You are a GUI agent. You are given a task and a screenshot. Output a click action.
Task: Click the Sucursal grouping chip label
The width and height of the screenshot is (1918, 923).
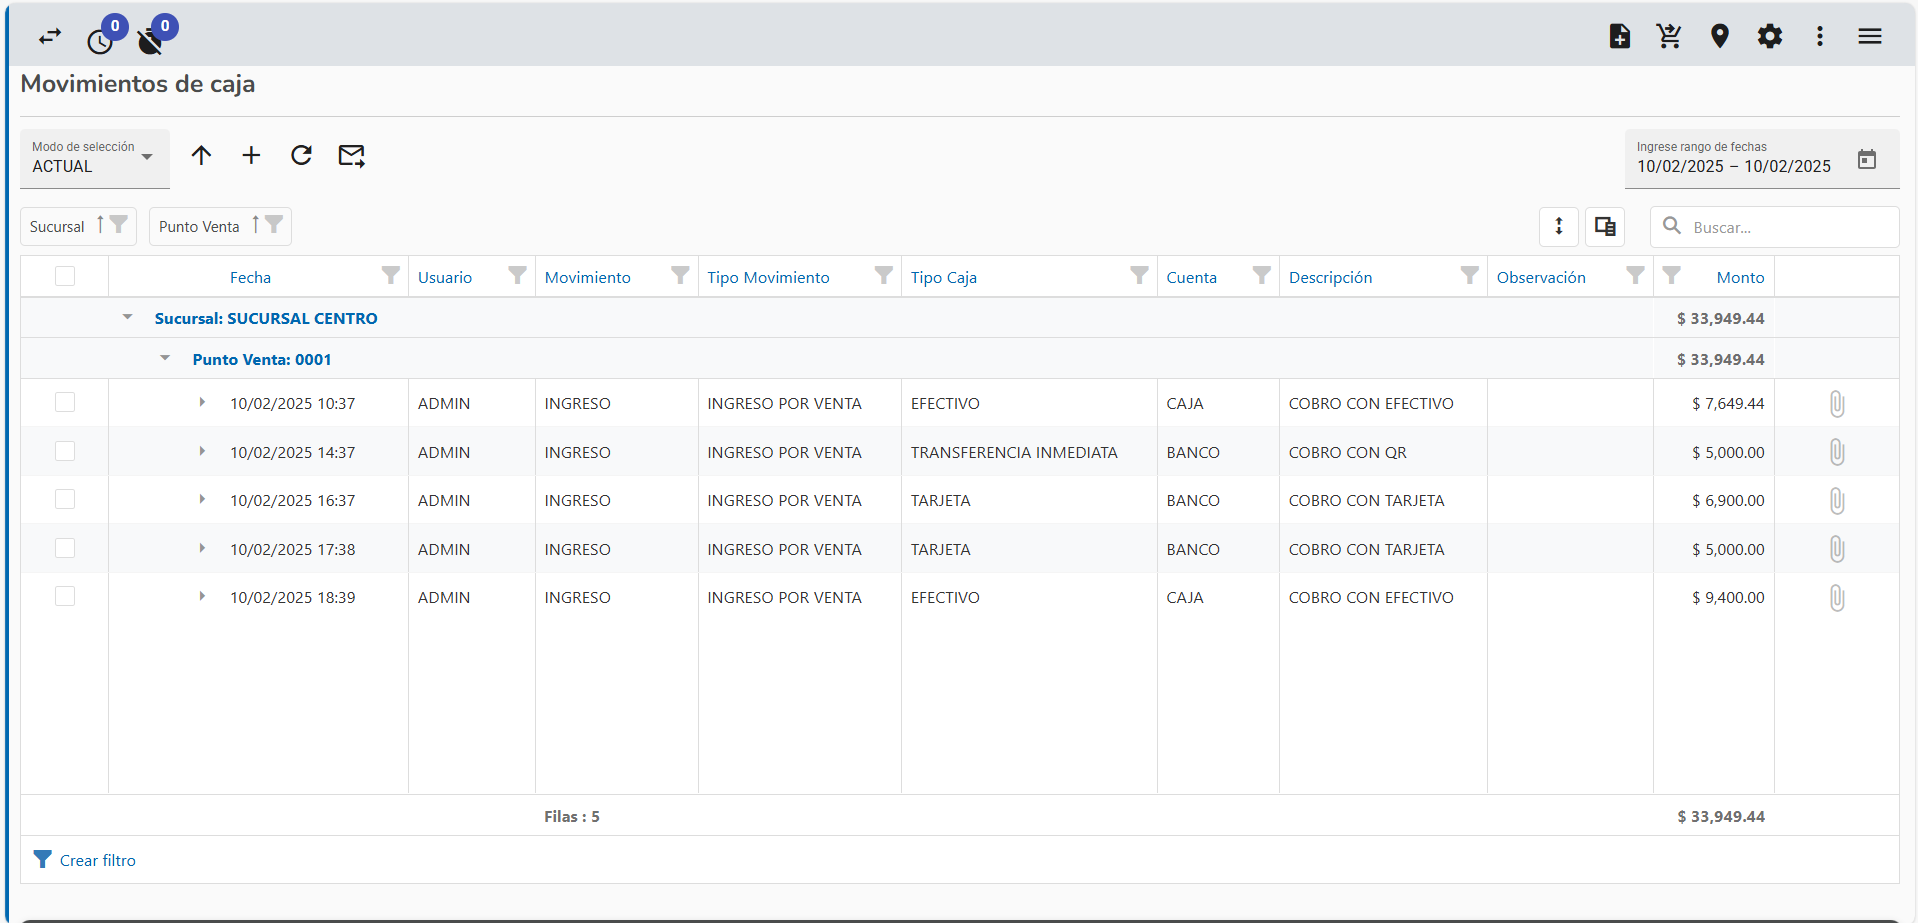(x=57, y=227)
